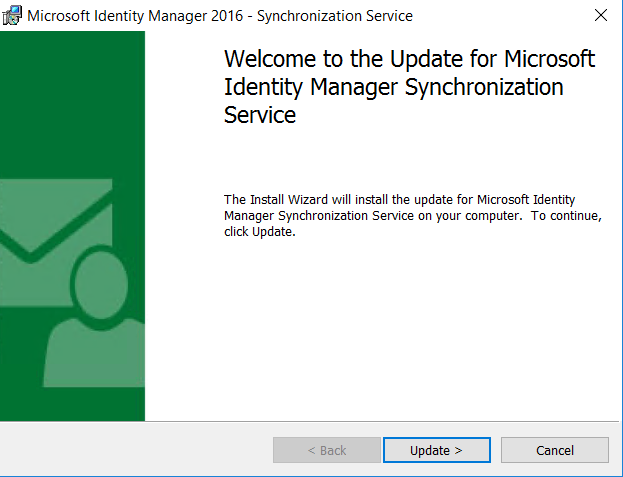Image resolution: width=623 pixels, height=477 pixels.
Task: Click the "click Update." text in the description
Action: 260,231
